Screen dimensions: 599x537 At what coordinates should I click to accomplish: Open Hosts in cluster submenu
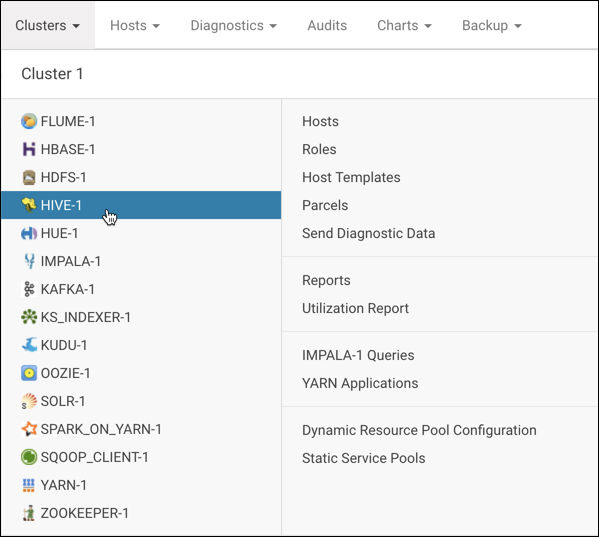pos(321,121)
